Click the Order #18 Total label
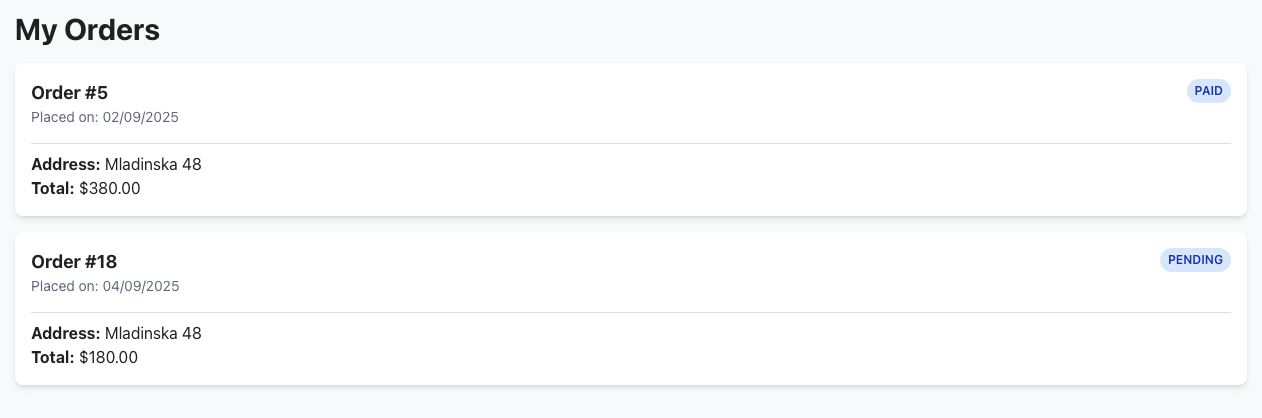 [x=53, y=357]
